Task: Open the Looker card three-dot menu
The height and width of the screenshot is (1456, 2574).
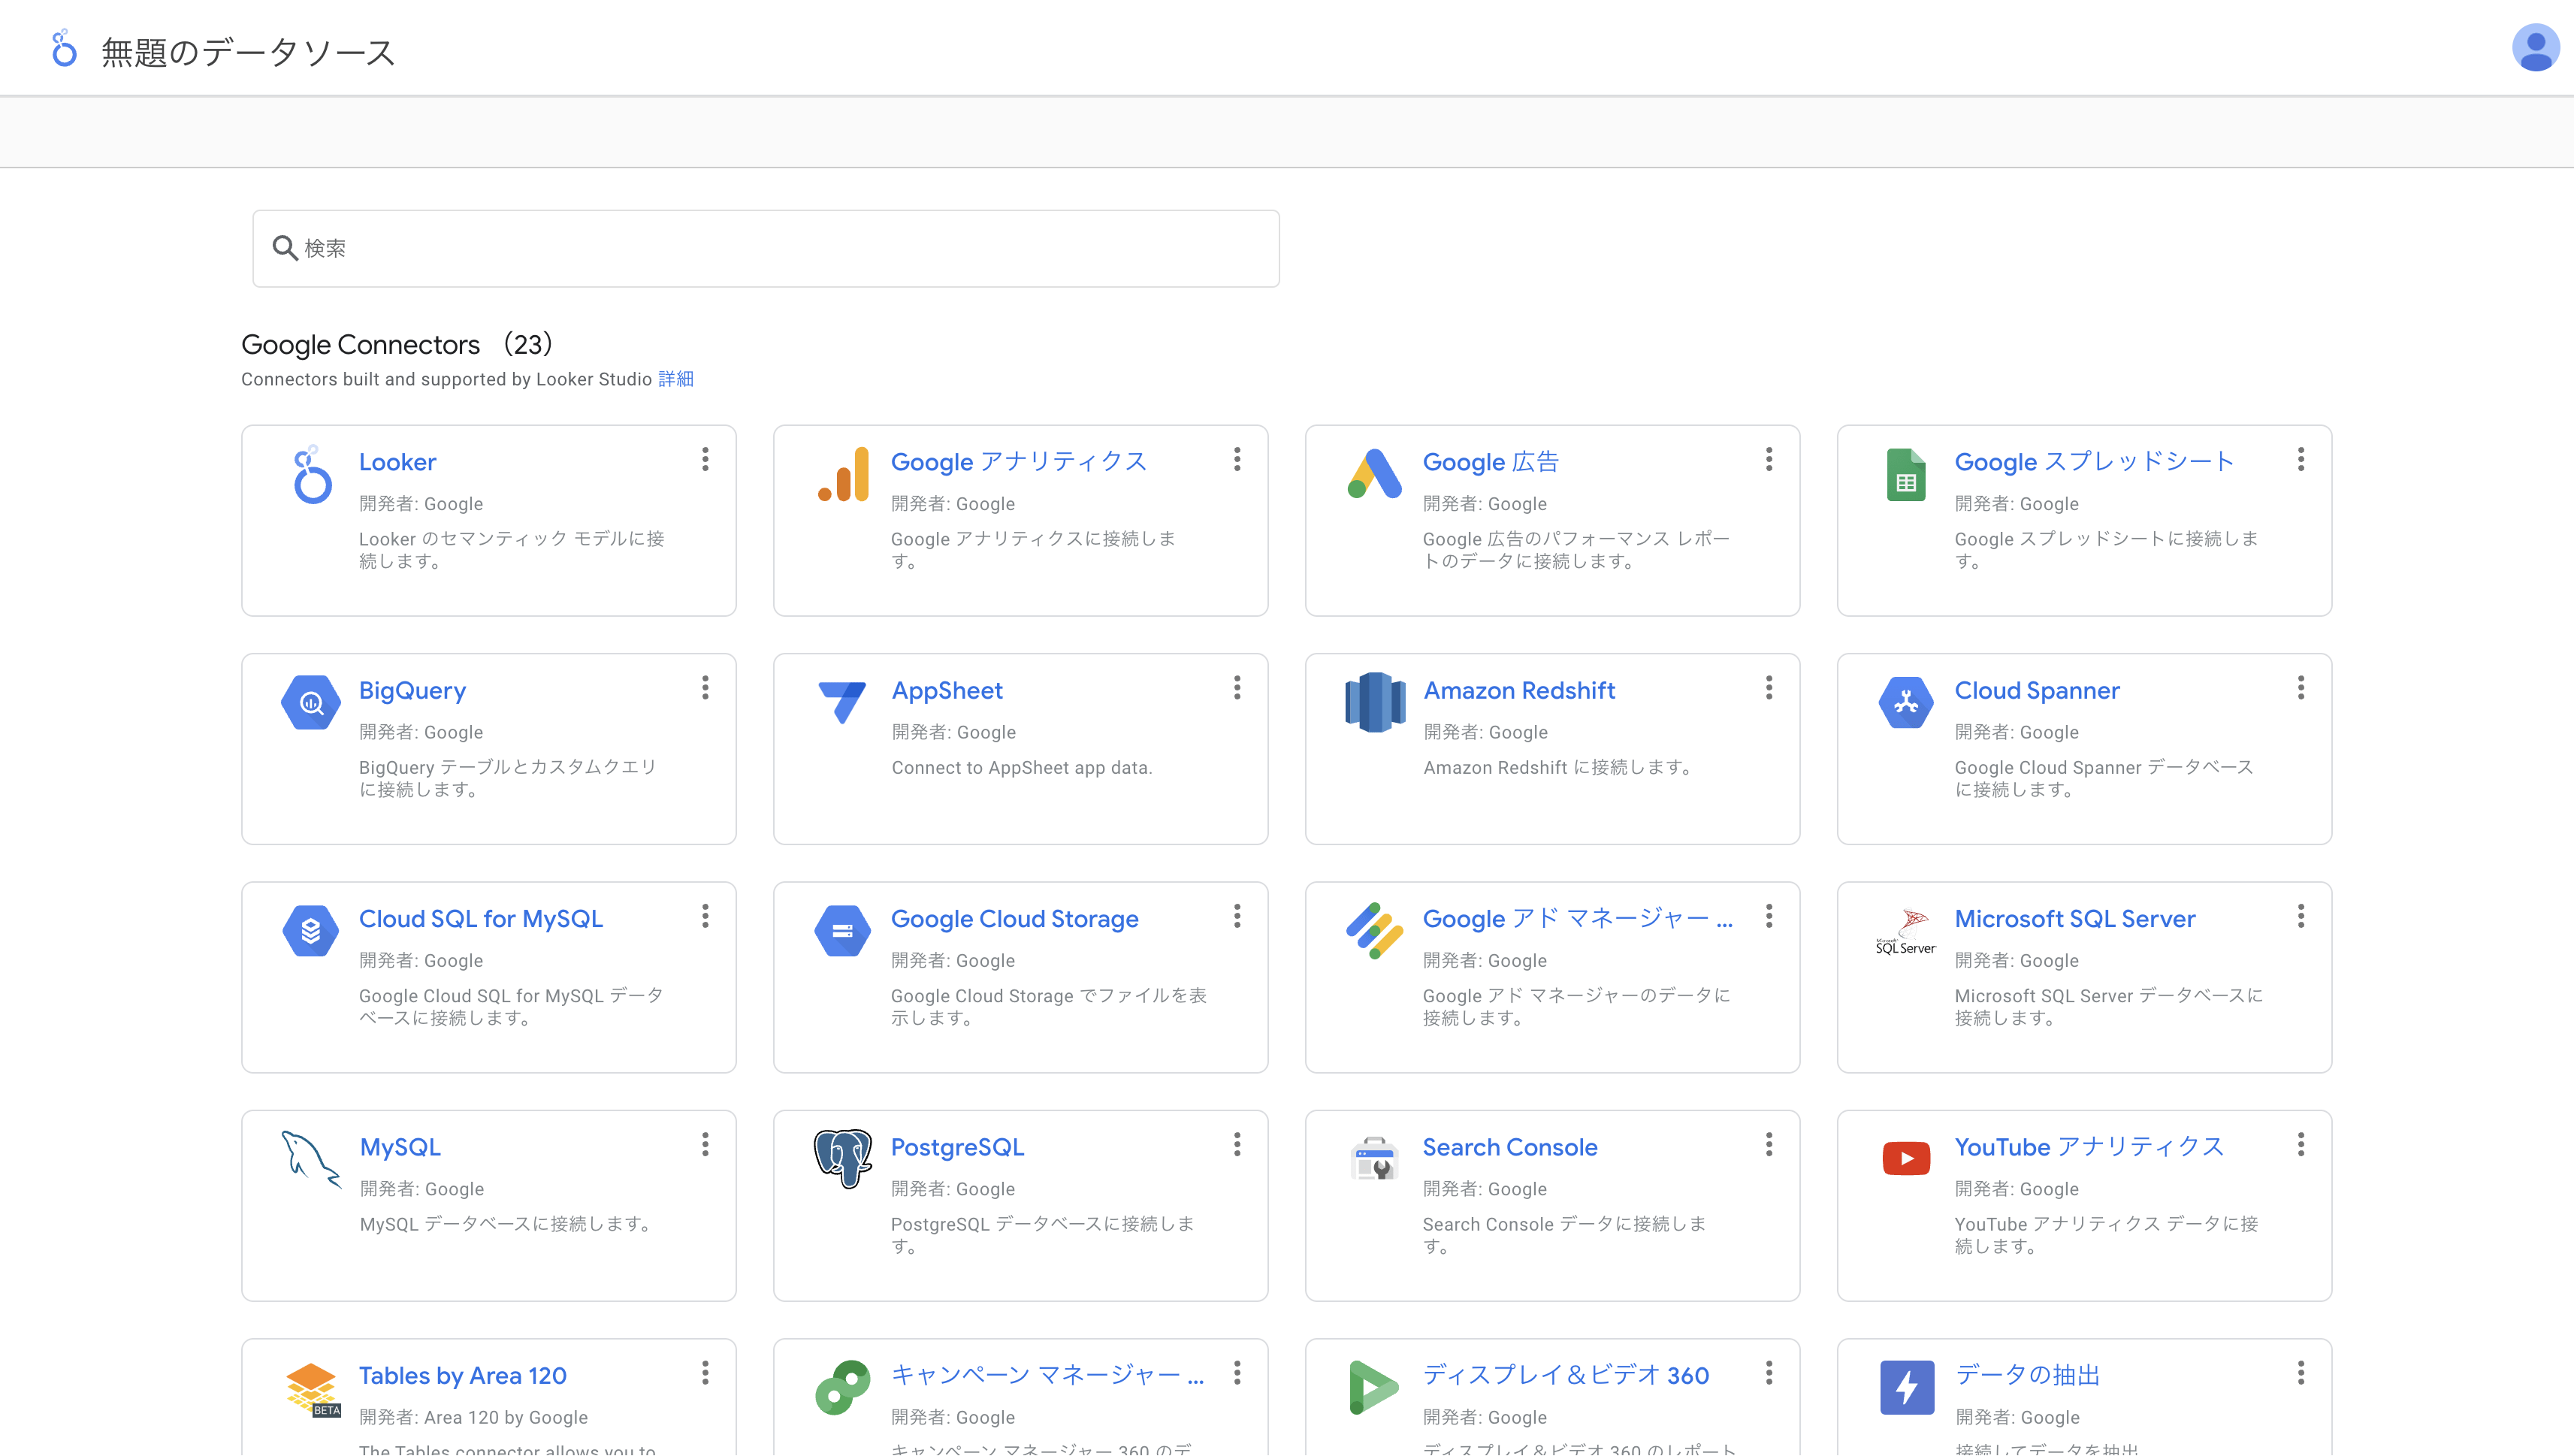Action: point(705,459)
